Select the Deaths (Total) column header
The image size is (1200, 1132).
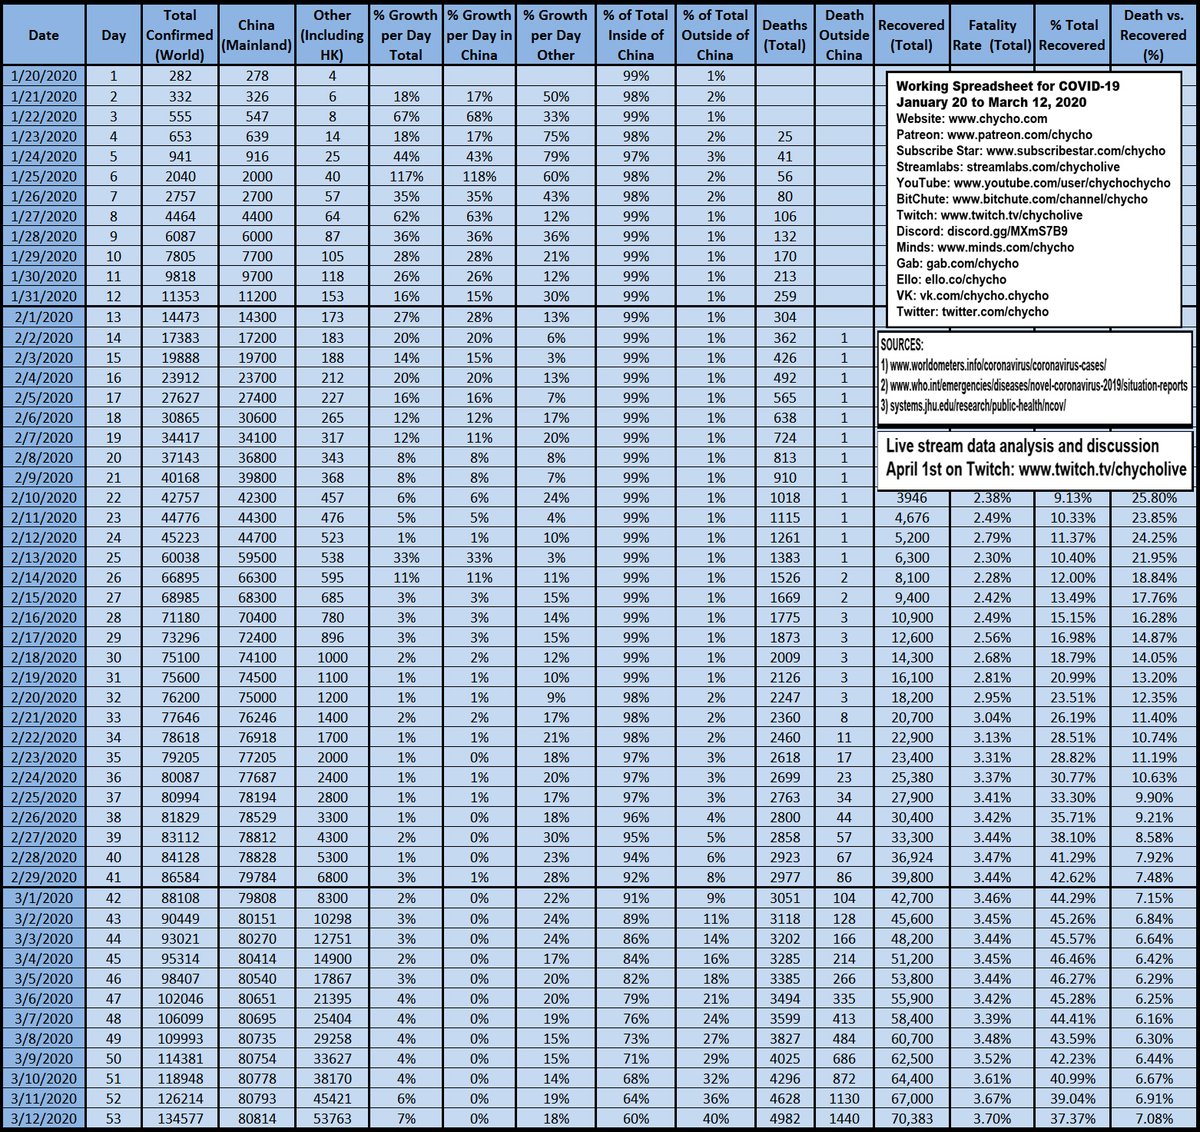click(x=785, y=35)
